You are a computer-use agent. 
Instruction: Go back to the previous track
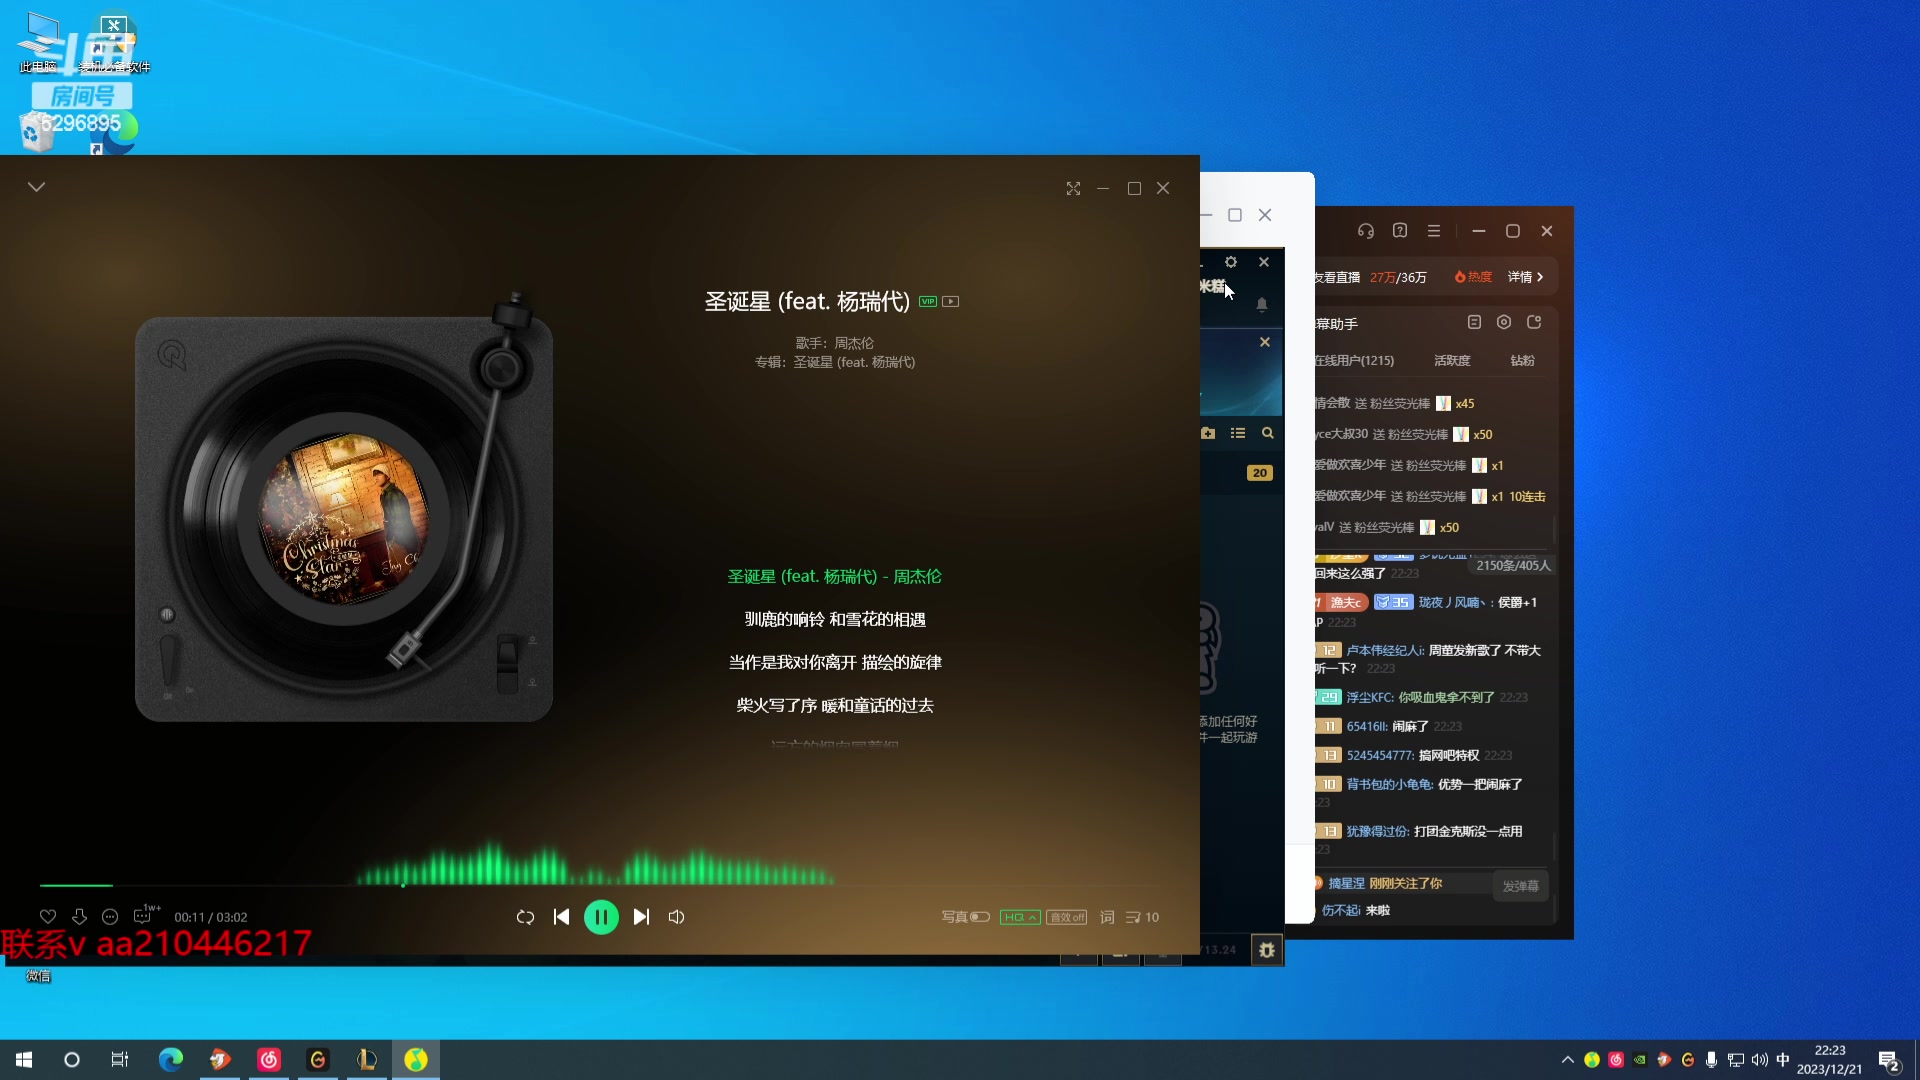561,917
